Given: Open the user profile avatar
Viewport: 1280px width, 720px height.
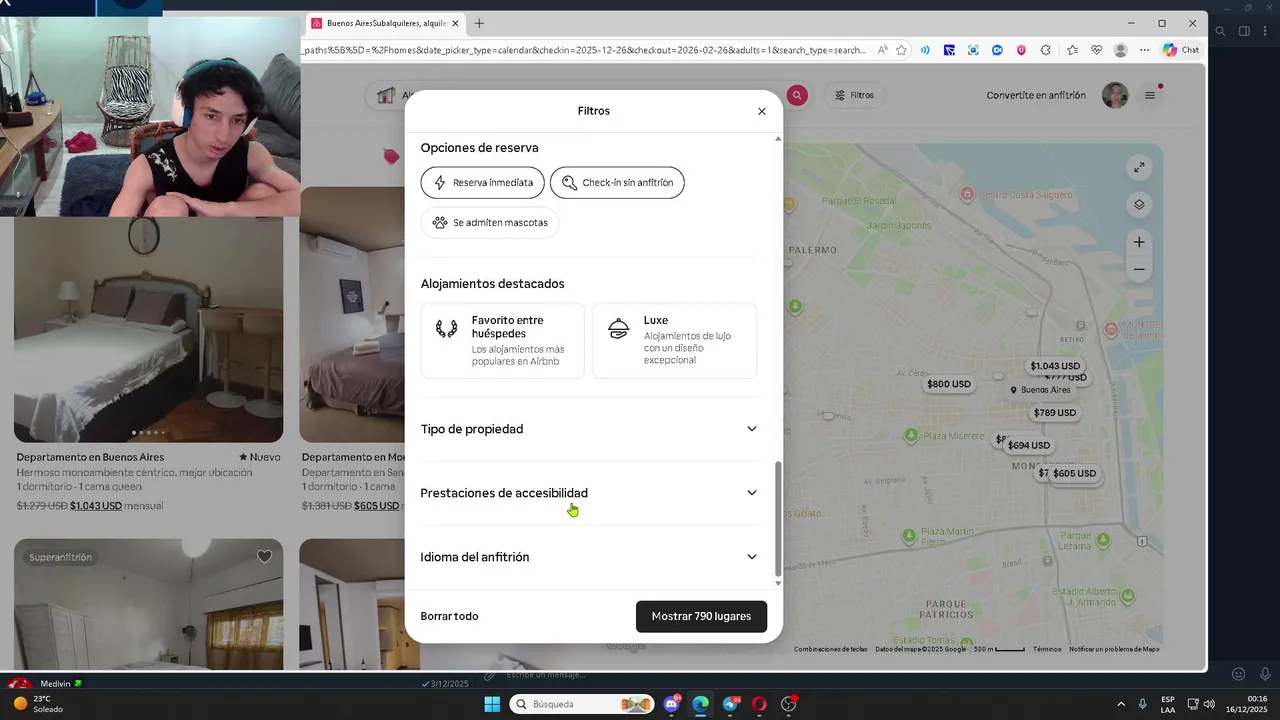Looking at the screenshot, I should click(1115, 95).
